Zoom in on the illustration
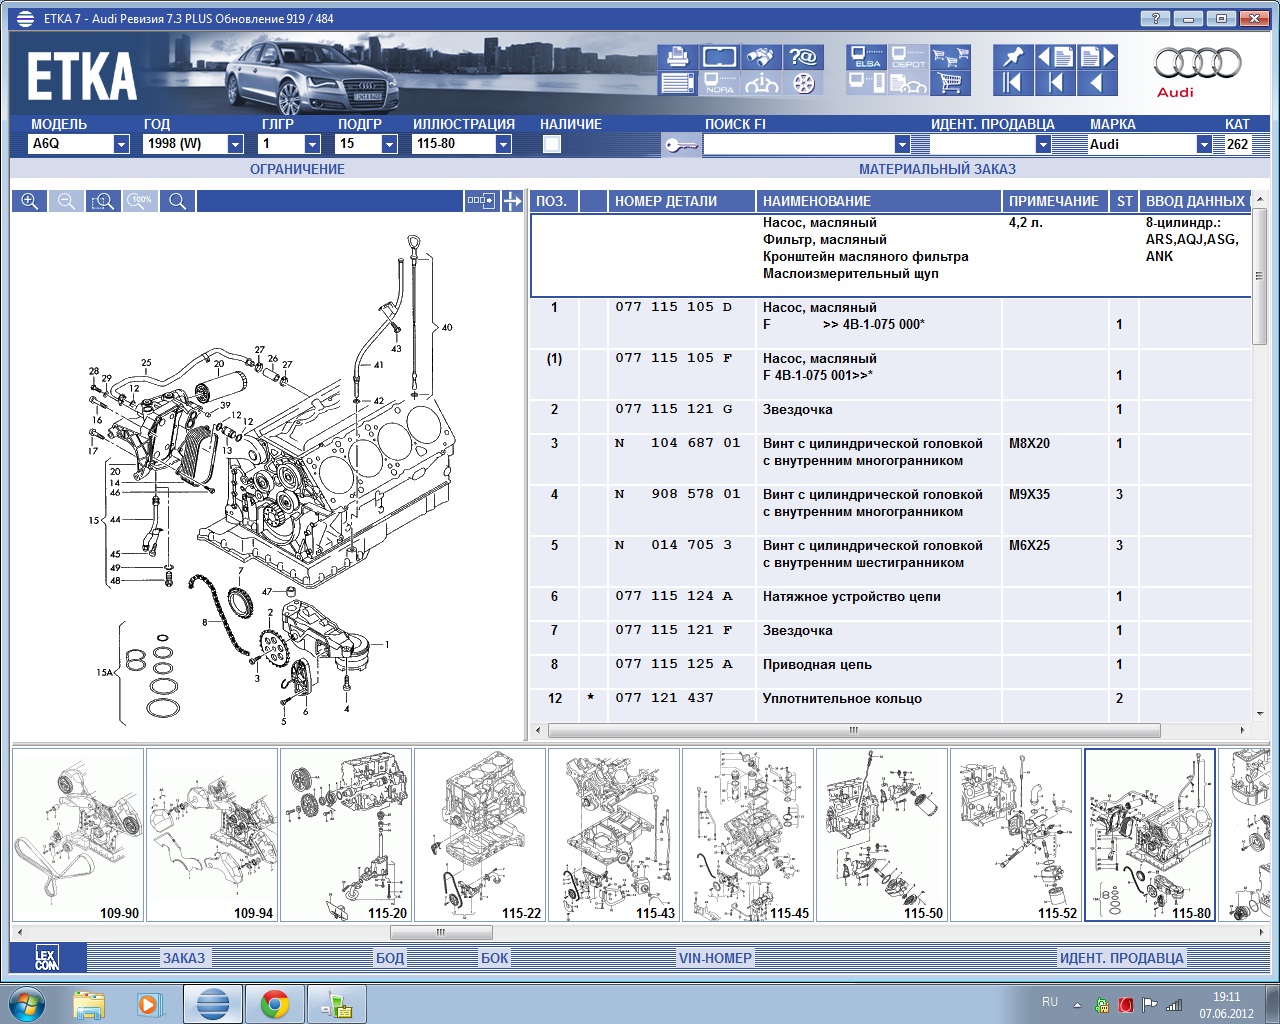Image resolution: width=1280 pixels, height=1024 pixels. click(30, 201)
